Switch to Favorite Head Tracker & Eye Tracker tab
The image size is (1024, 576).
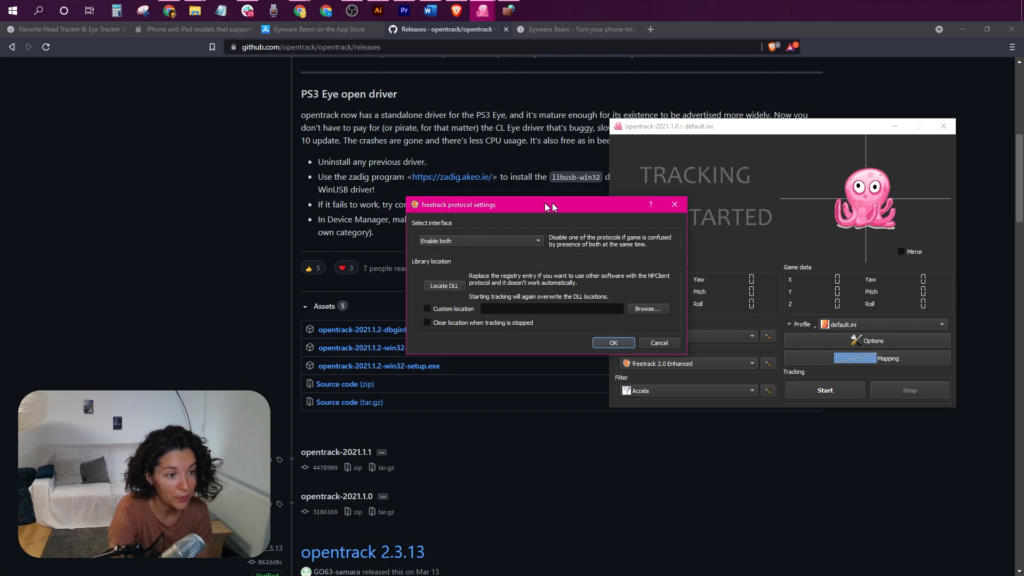click(x=65, y=29)
